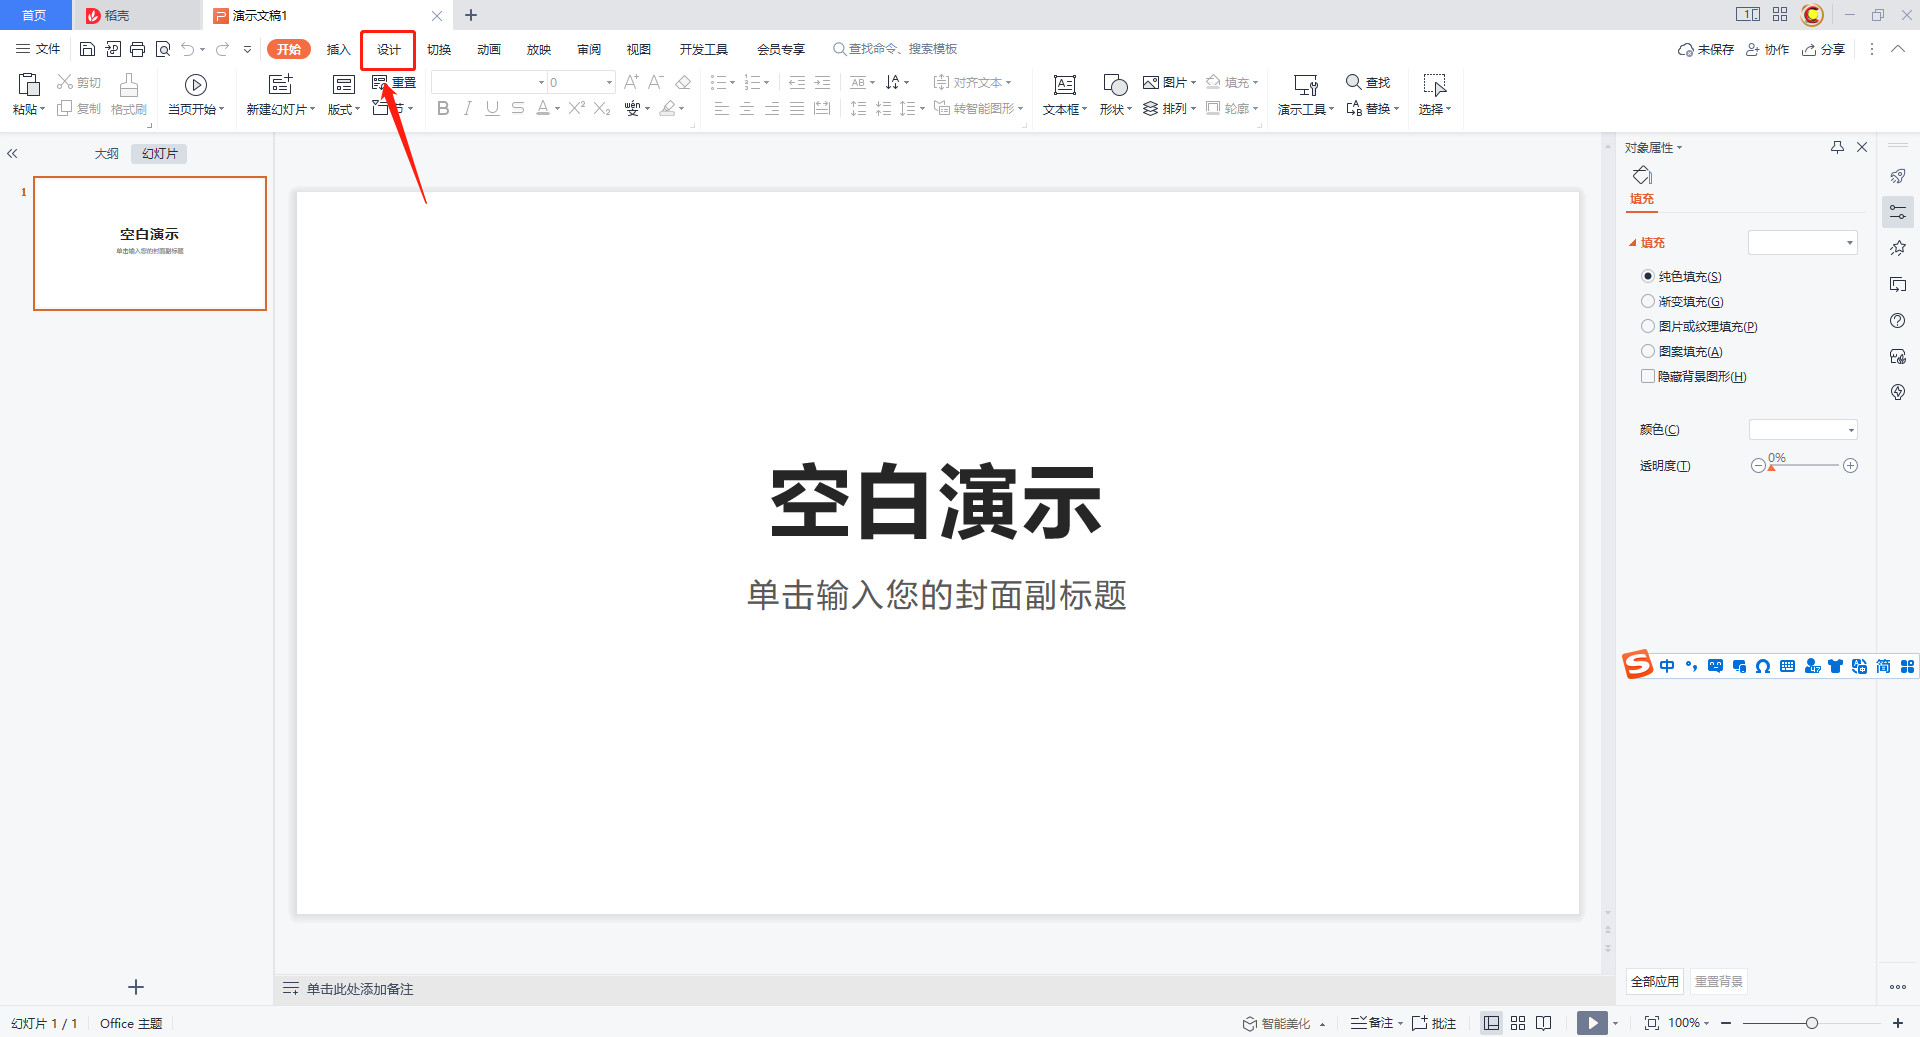The width and height of the screenshot is (1920, 1037).
Task: Toggle Normal view in status bar
Action: click(1491, 1023)
